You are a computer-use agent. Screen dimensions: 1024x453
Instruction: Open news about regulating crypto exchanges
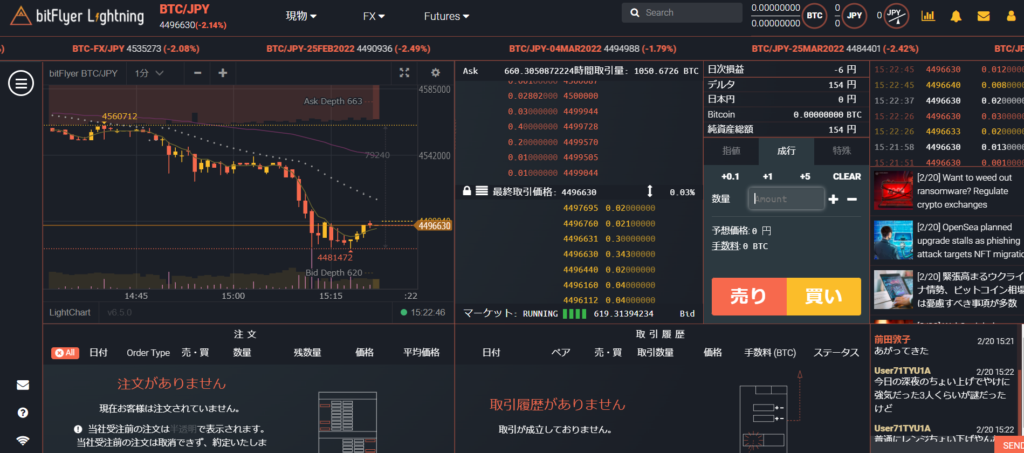coord(966,191)
